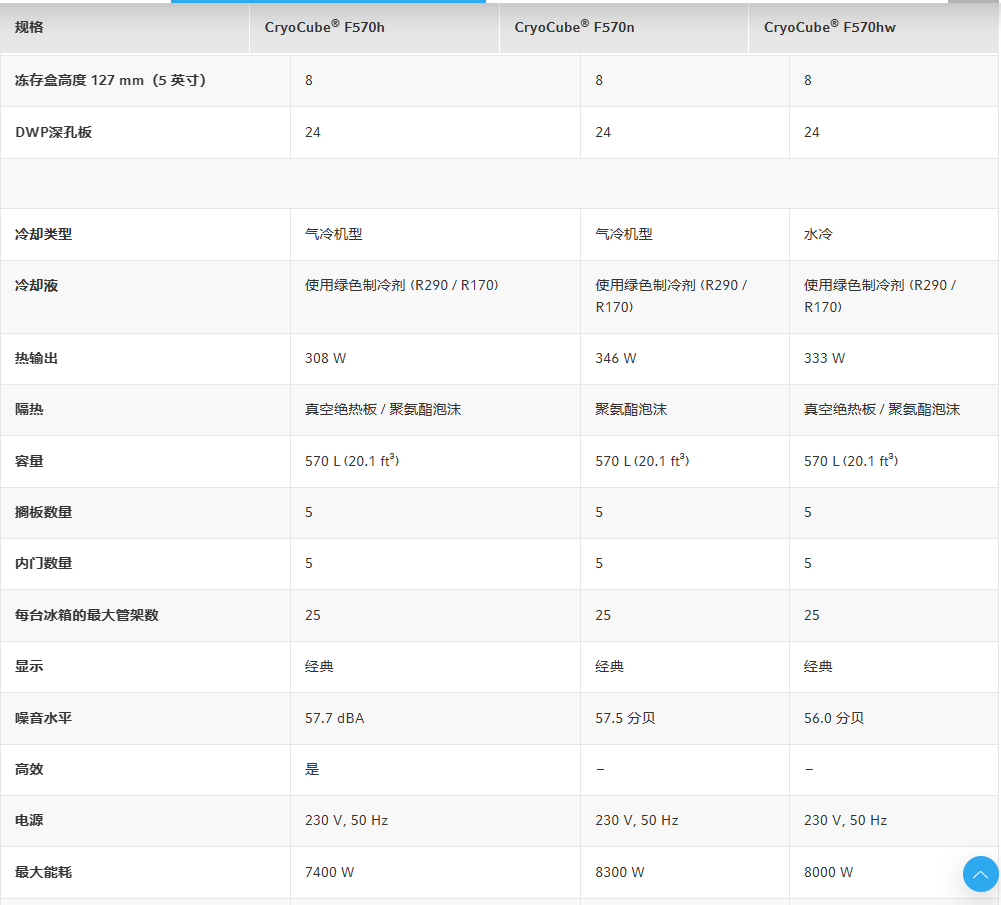Image resolution: width=1001 pixels, height=905 pixels.
Task: Click the 8300 W power value
Action: coord(620,872)
